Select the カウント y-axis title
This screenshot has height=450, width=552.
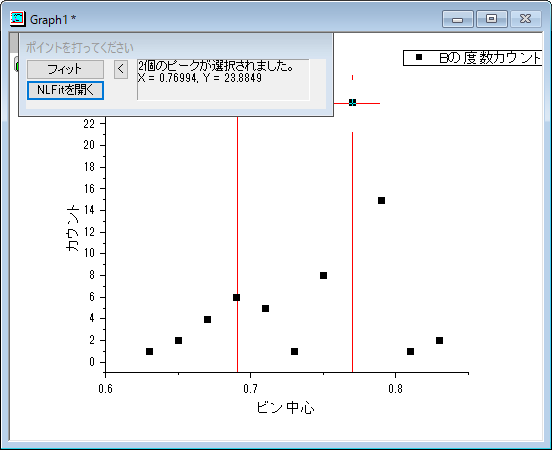tap(73, 227)
